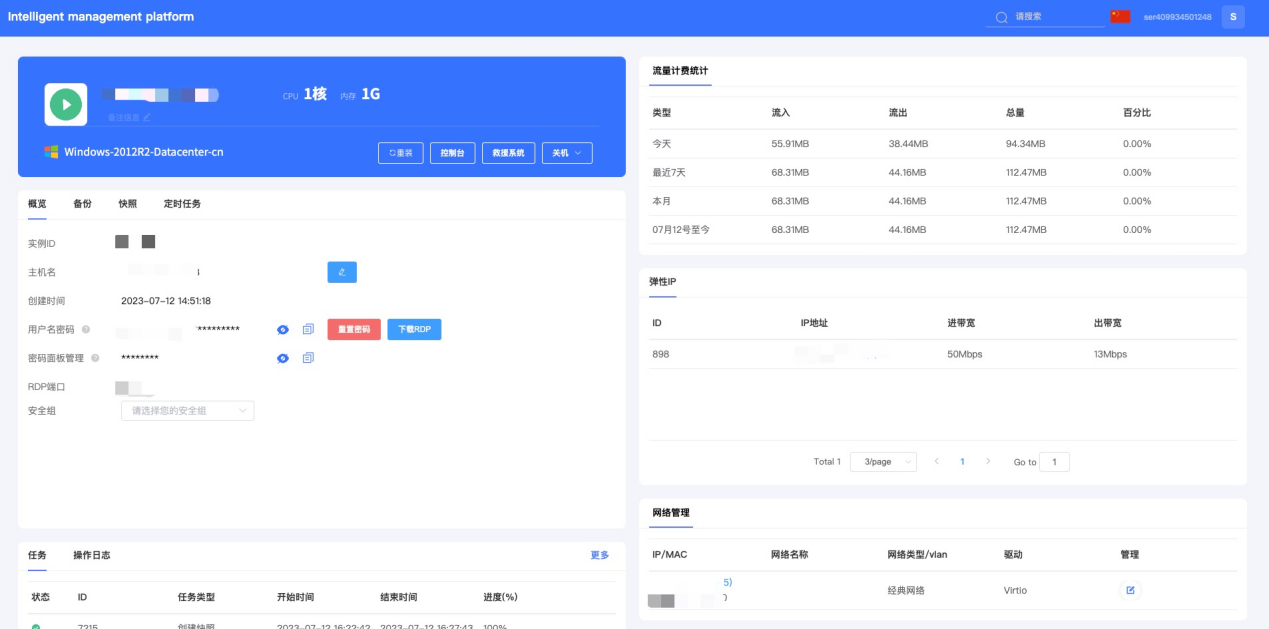Click the 50Mbps inbound bandwidth value
Screen dimensions: 1269x629
965,354
